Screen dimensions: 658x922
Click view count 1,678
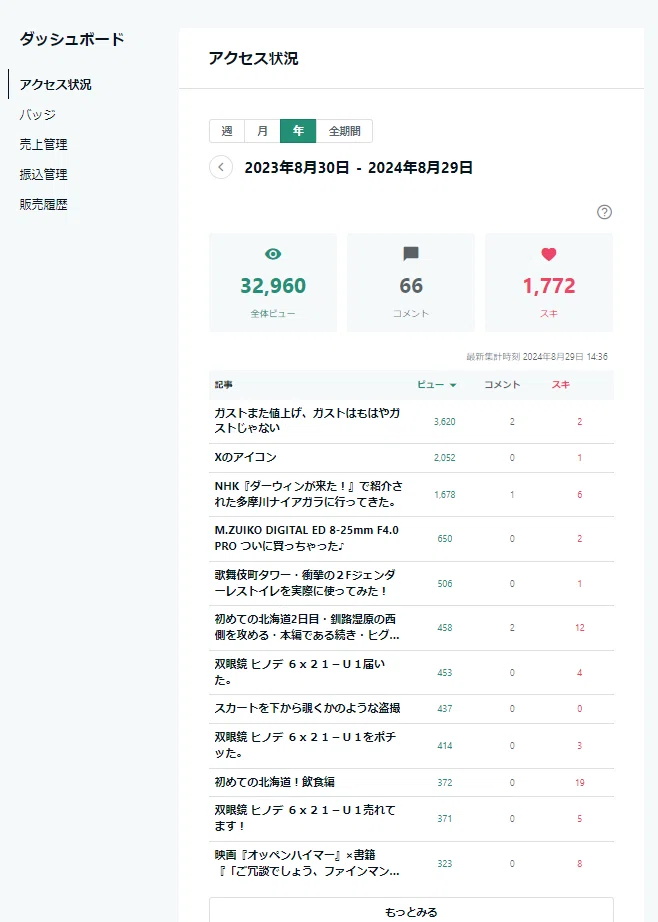(445, 495)
